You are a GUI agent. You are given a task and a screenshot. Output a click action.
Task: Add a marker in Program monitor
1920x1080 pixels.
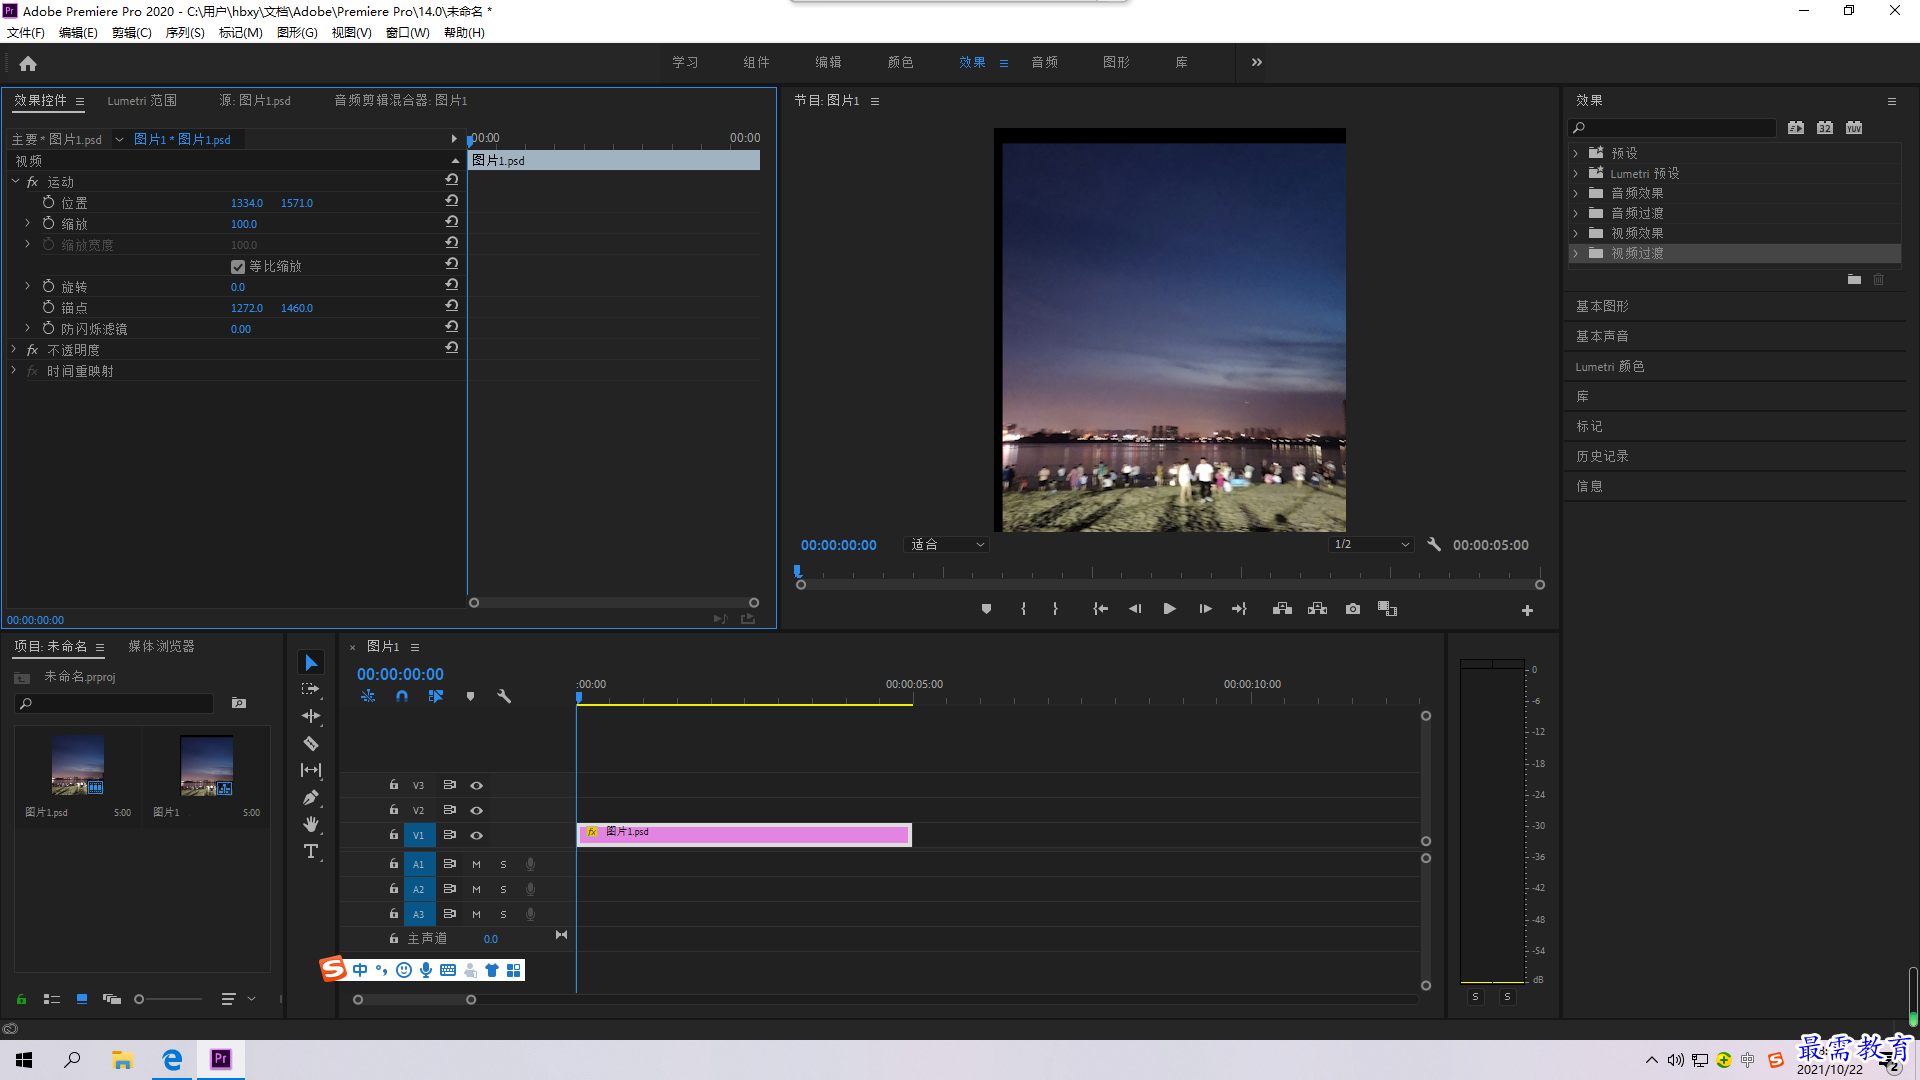tap(986, 609)
